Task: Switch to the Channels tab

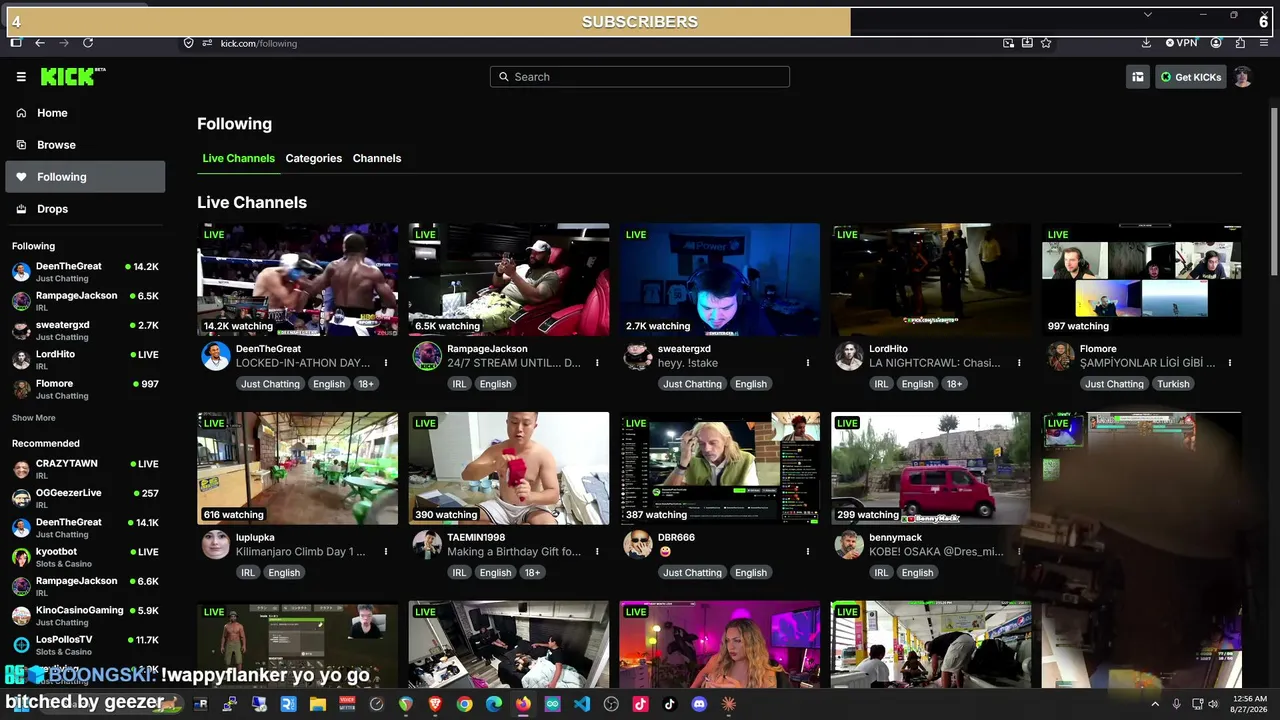Action: (377, 158)
